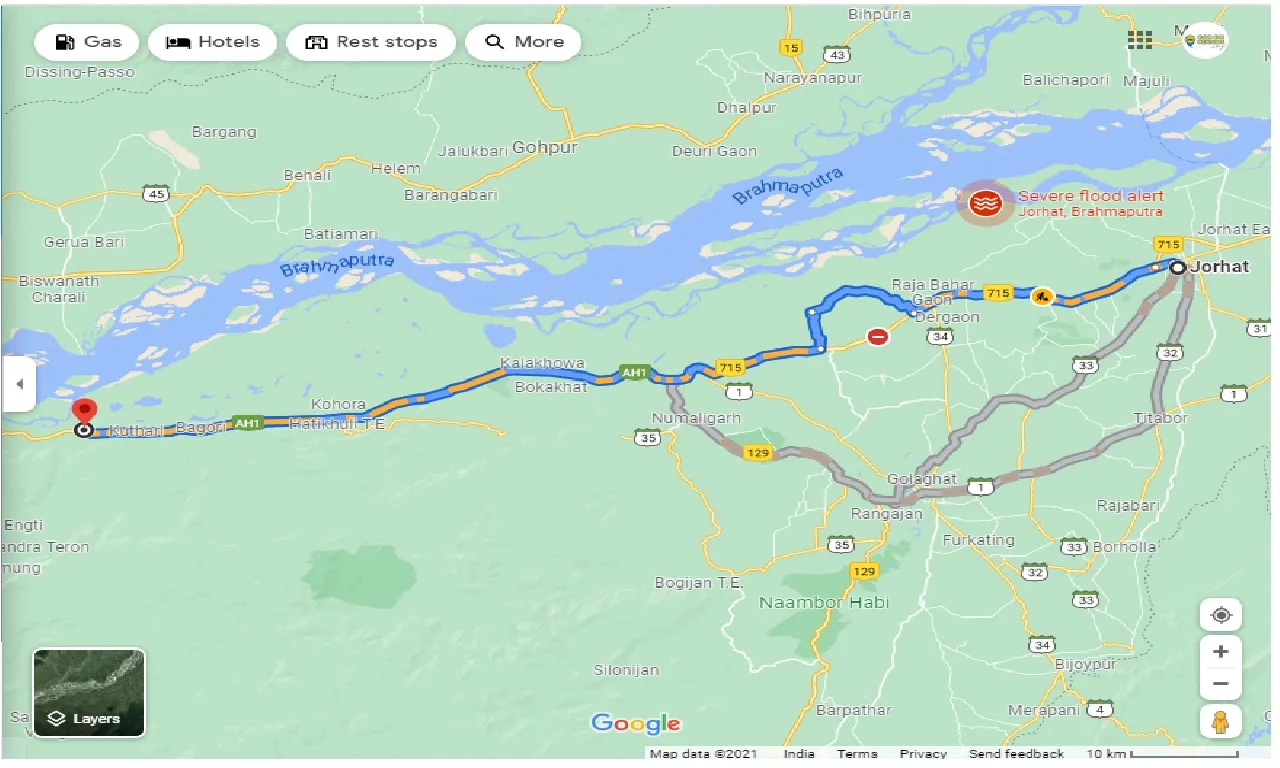Select the Hotels search chip

click(212, 42)
